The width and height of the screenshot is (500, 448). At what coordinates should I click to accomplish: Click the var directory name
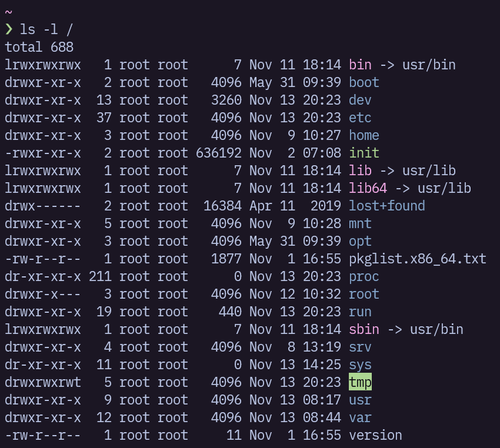point(360,417)
